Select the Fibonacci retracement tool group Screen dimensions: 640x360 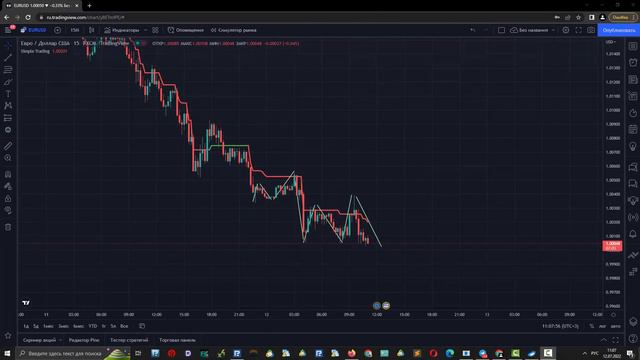coord(8,70)
